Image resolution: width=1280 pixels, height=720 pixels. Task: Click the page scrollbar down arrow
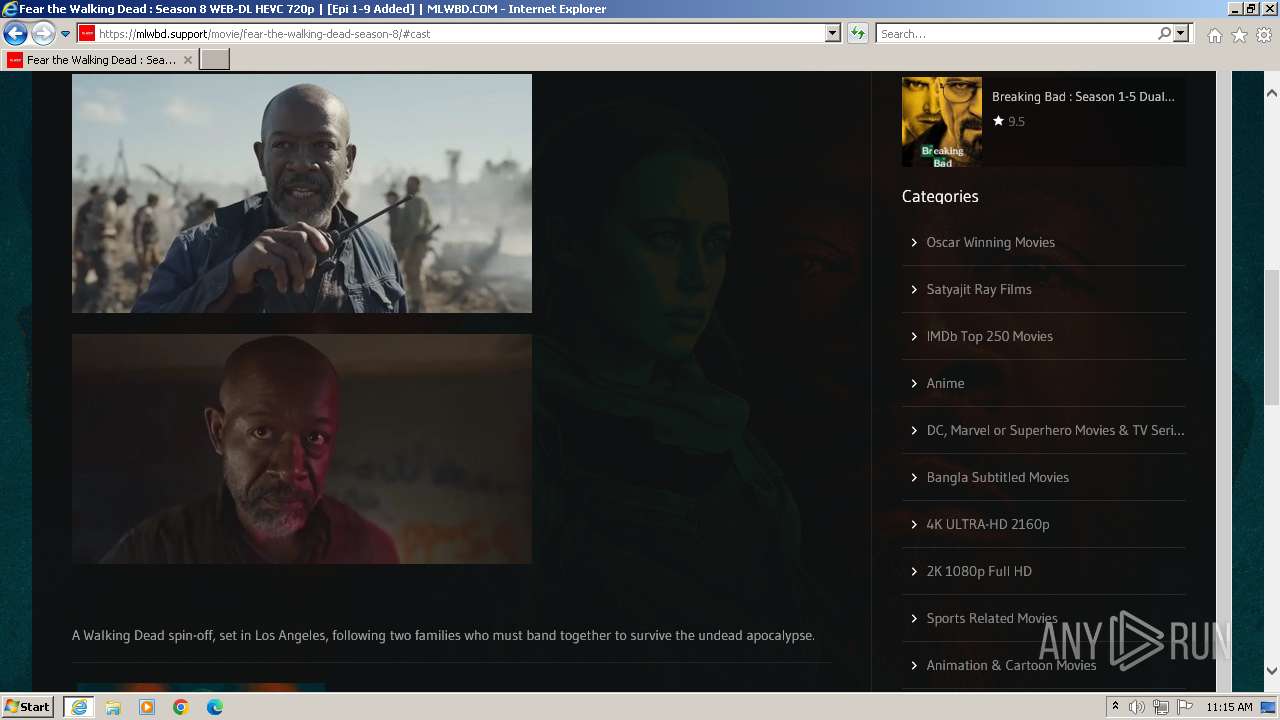point(1271,671)
